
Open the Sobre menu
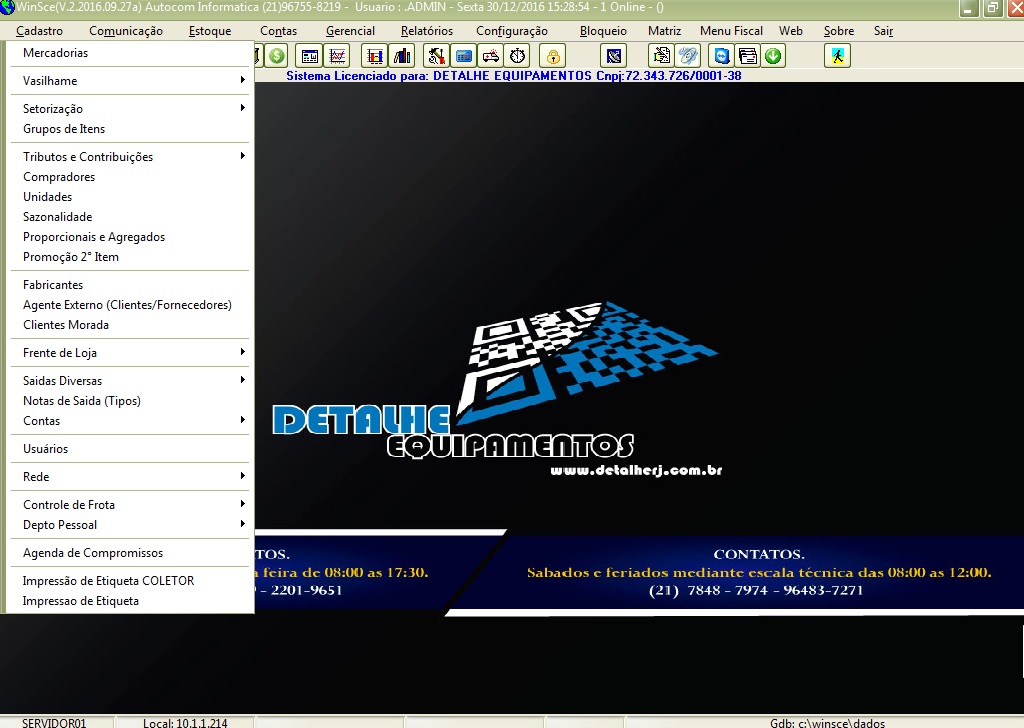[x=839, y=31]
